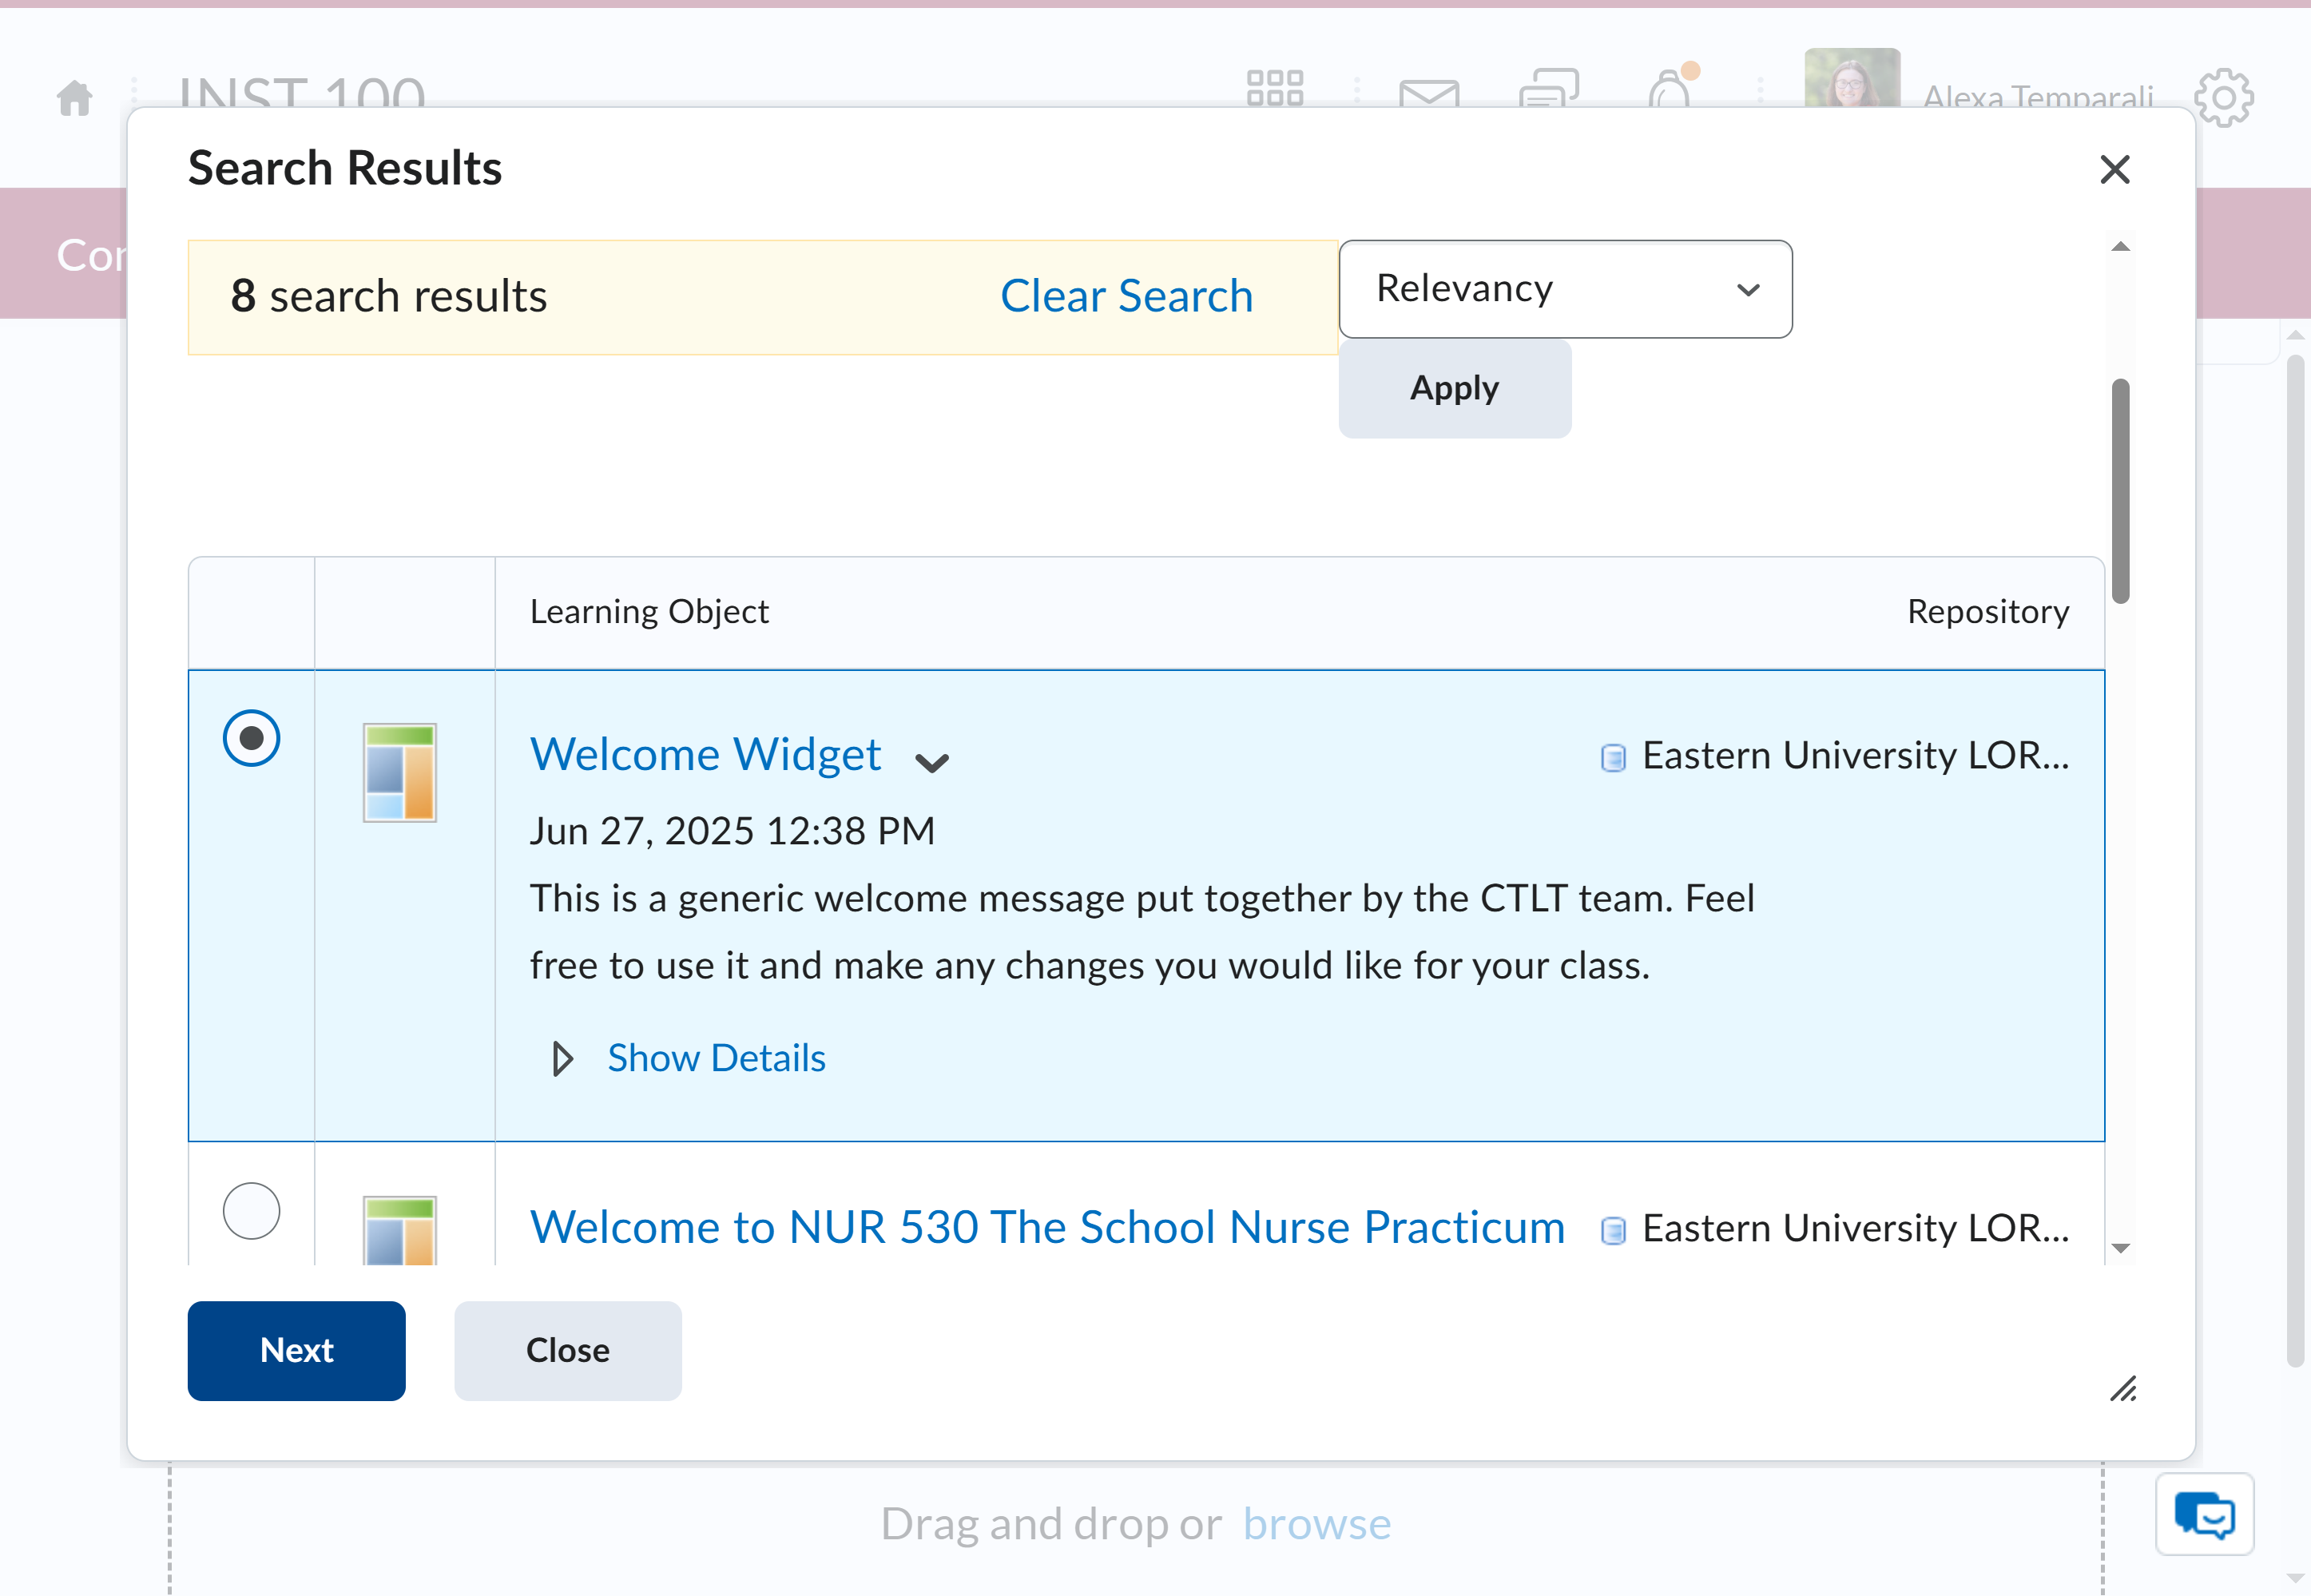Image resolution: width=2311 pixels, height=1596 pixels.
Task: Open the chat support widget icon
Action: [x=2205, y=1514]
